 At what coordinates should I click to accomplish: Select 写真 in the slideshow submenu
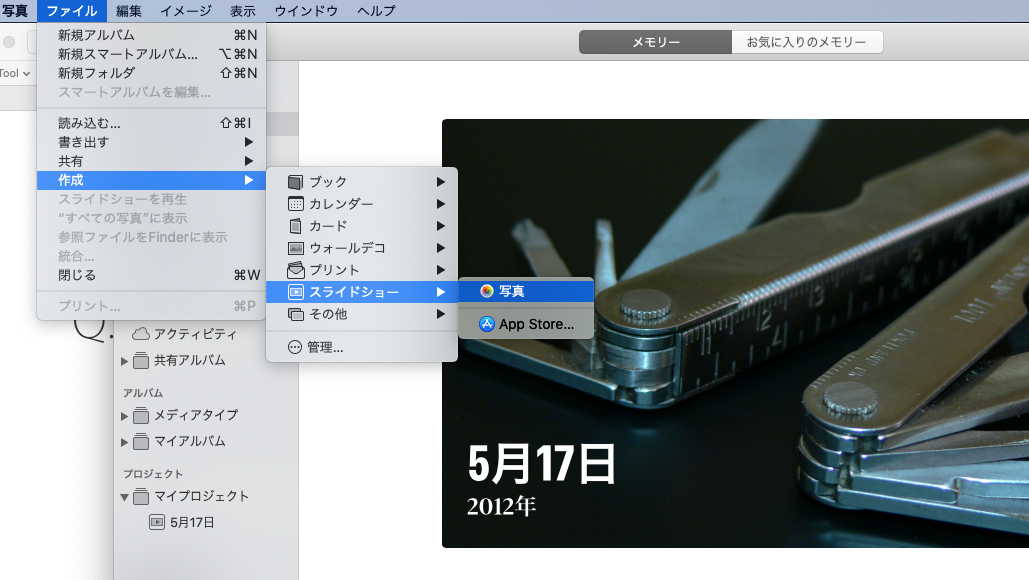pyautogui.click(x=526, y=291)
